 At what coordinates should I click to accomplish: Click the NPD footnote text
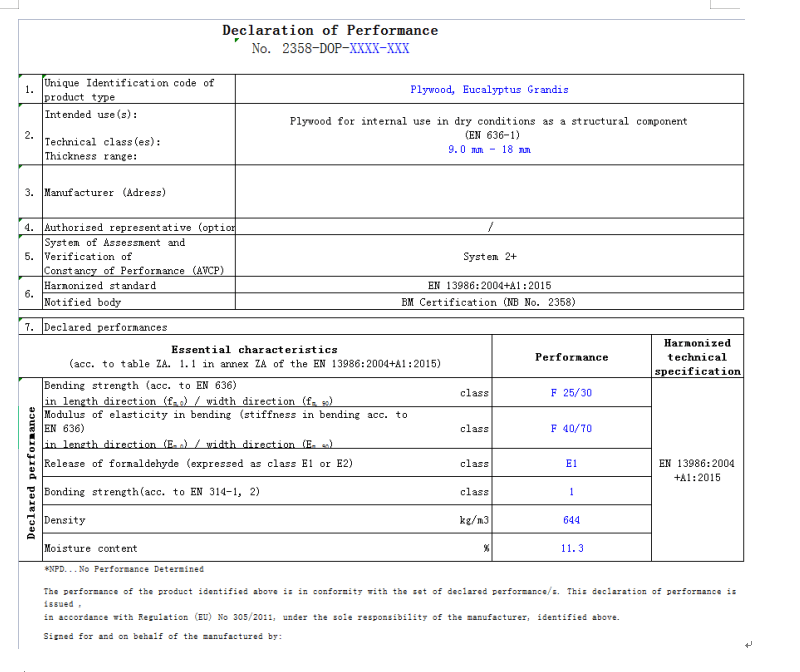(123, 569)
